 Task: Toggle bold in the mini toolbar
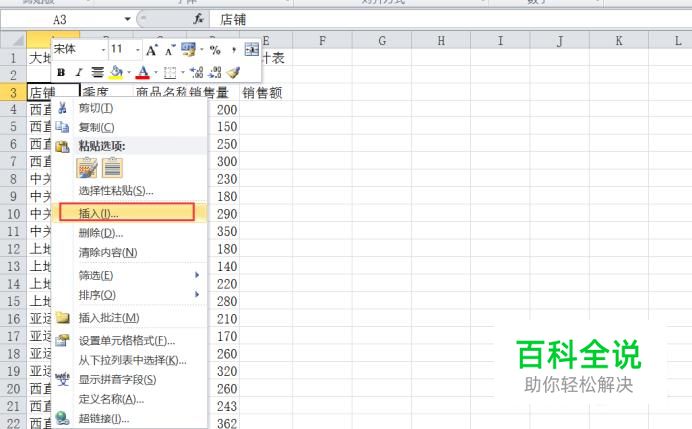click(x=61, y=72)
